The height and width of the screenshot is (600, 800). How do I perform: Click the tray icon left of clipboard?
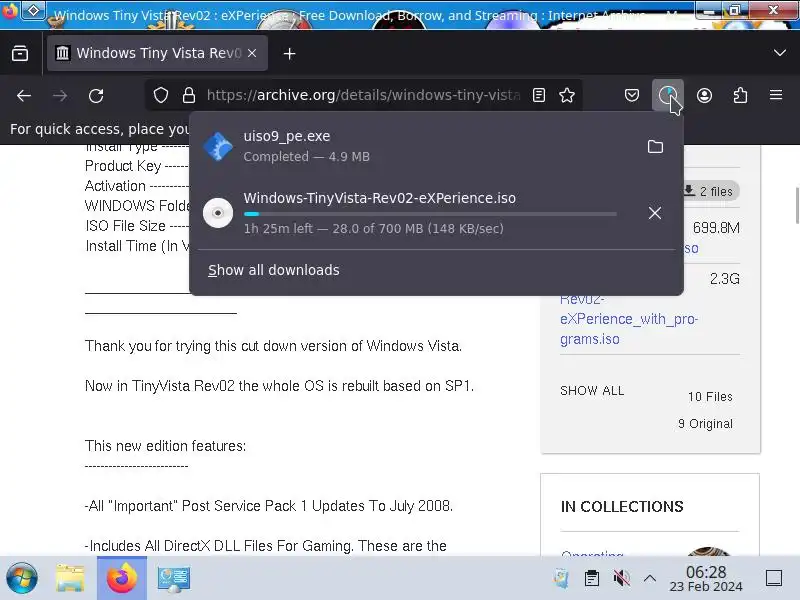[562, 579]
